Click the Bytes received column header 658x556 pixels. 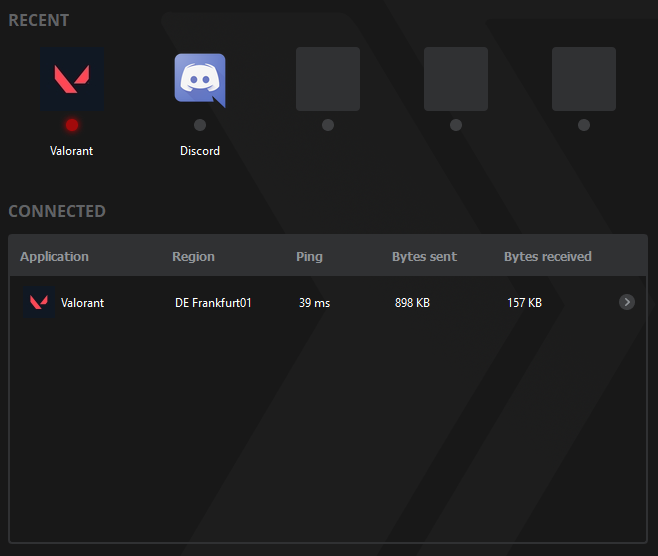pyautogui.click(x=548, y=257)
